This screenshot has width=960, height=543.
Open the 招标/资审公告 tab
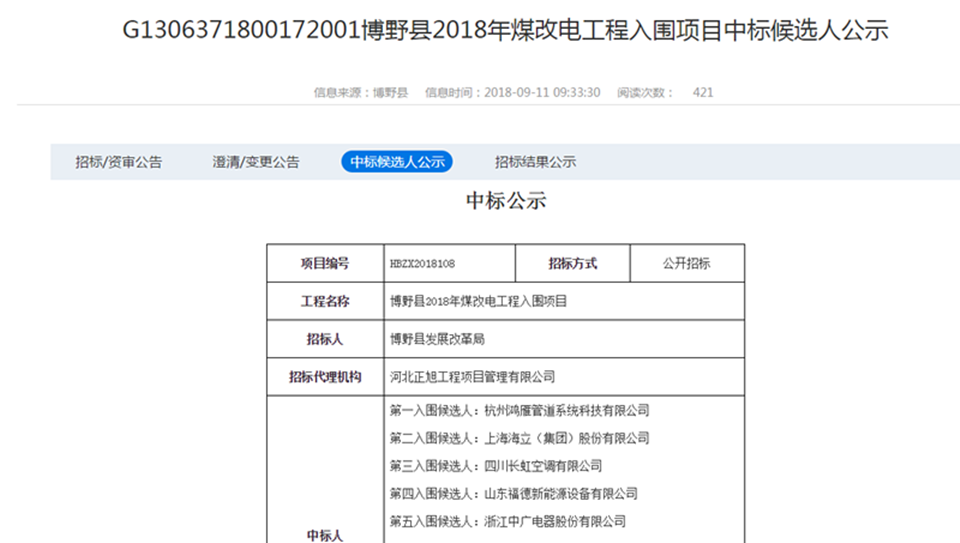click(x=119, y=162)
